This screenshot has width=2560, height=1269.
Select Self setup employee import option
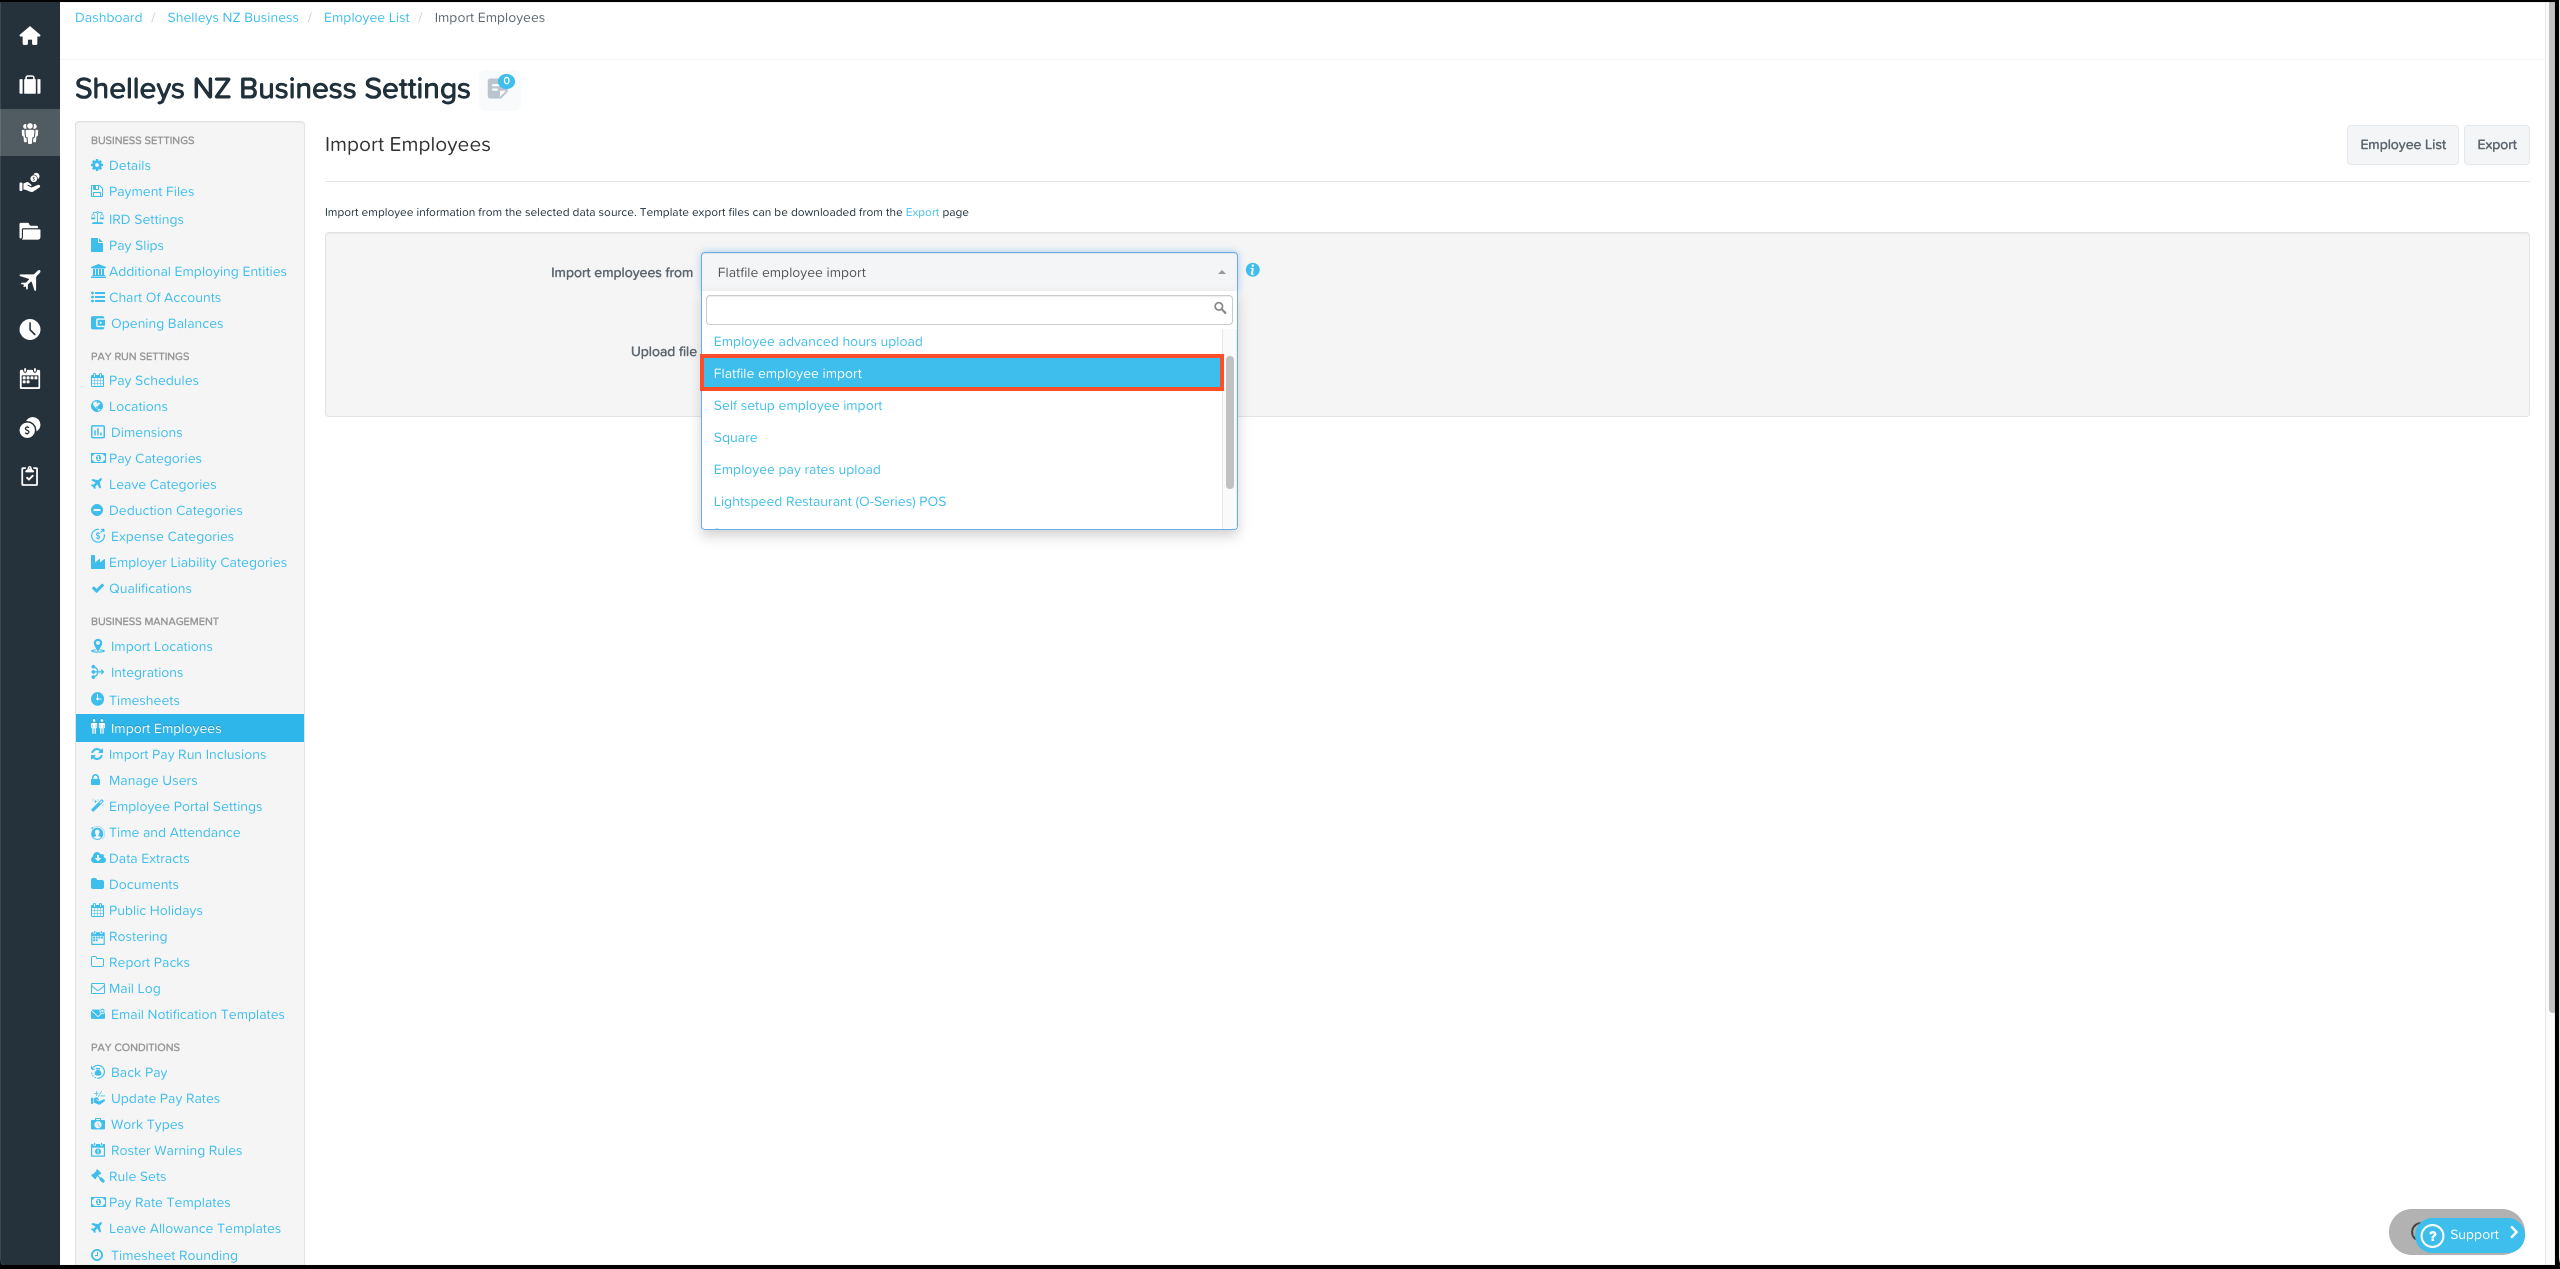797,405
